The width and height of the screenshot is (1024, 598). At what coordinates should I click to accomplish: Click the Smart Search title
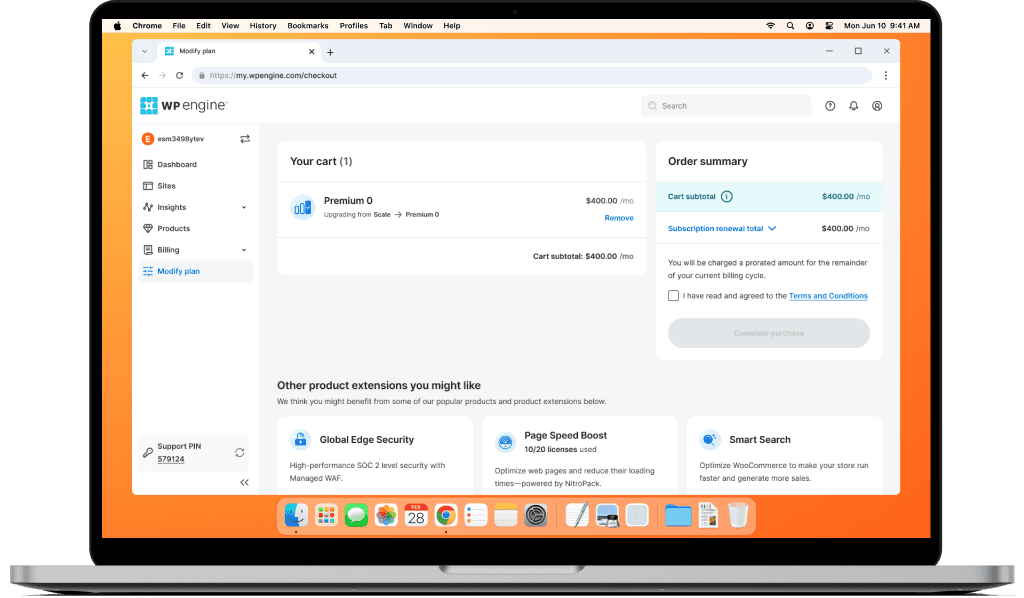(760, 439)
